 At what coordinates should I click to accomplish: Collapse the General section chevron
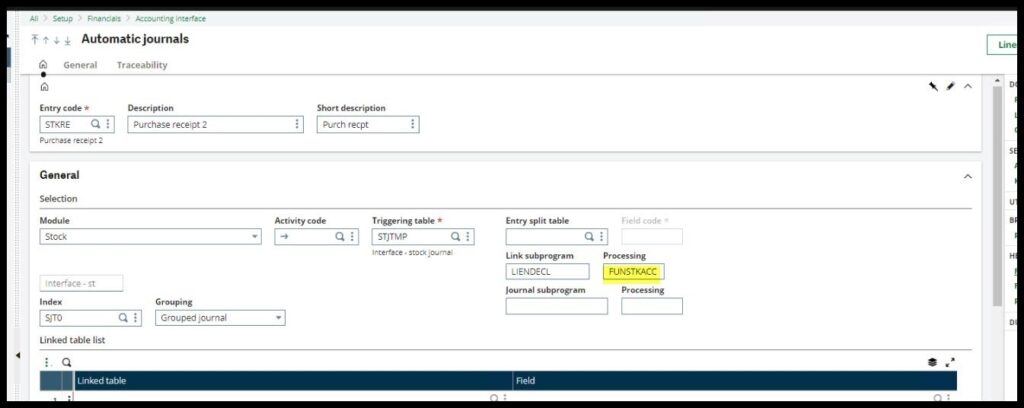(x=967, y=176)
